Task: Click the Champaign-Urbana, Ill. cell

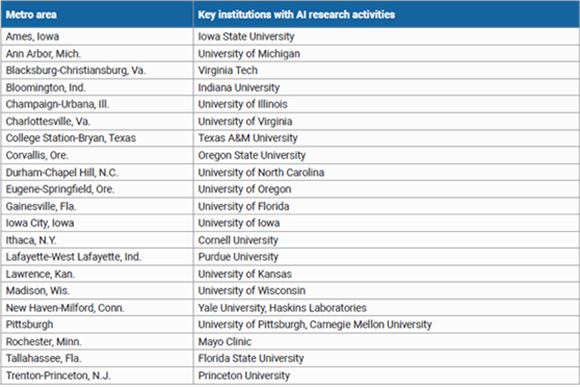Action: click(97, 104)
